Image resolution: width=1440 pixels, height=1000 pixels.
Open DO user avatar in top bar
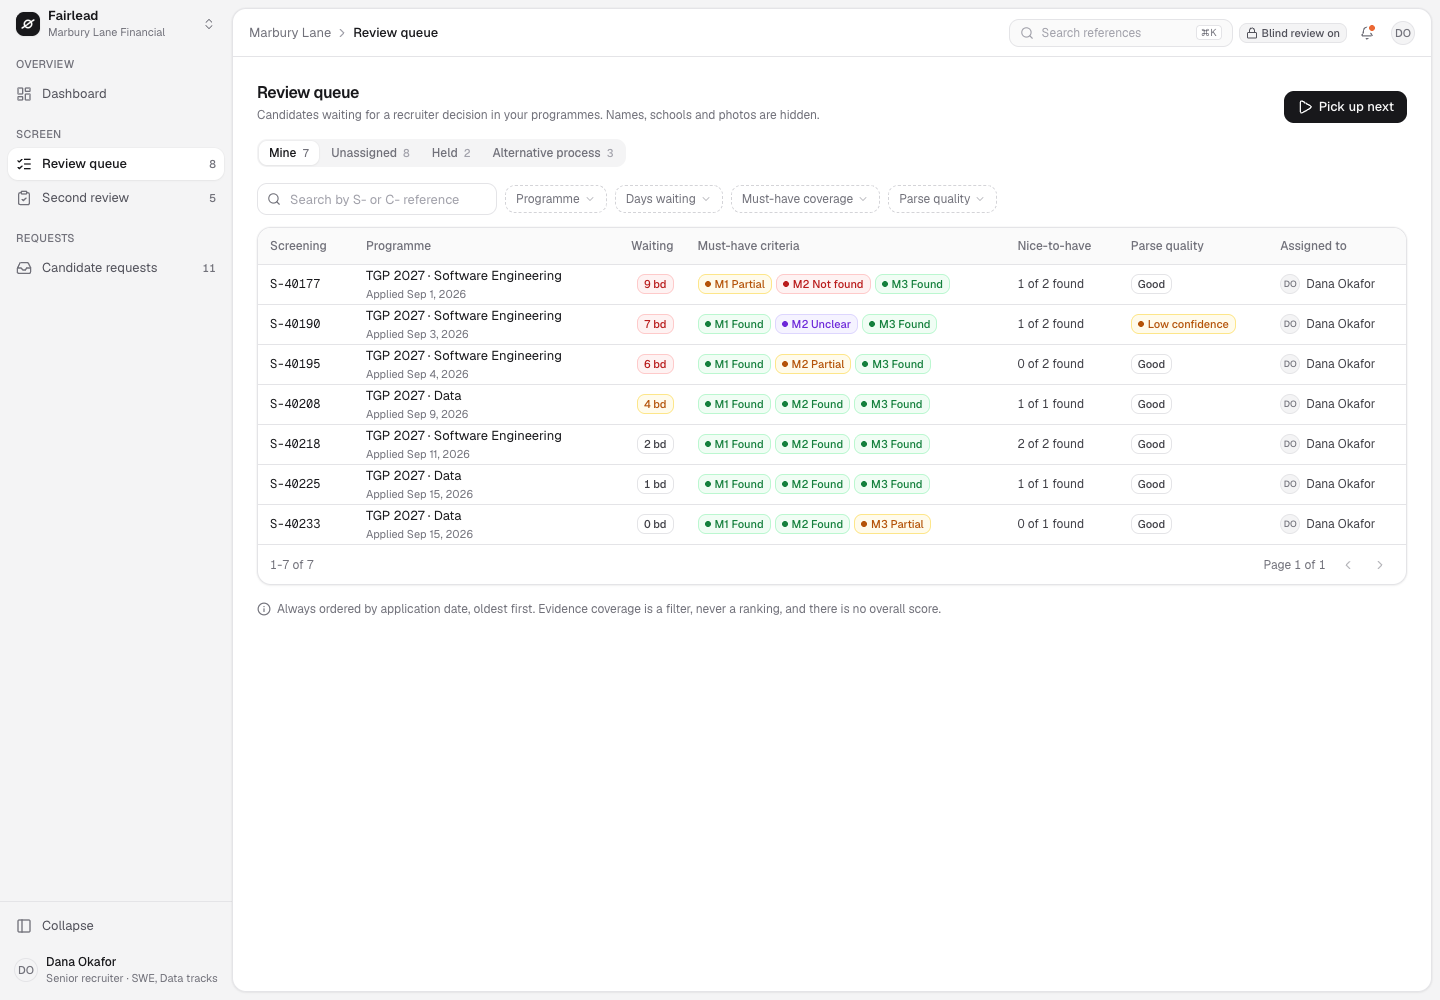(x=1403, y=33)
